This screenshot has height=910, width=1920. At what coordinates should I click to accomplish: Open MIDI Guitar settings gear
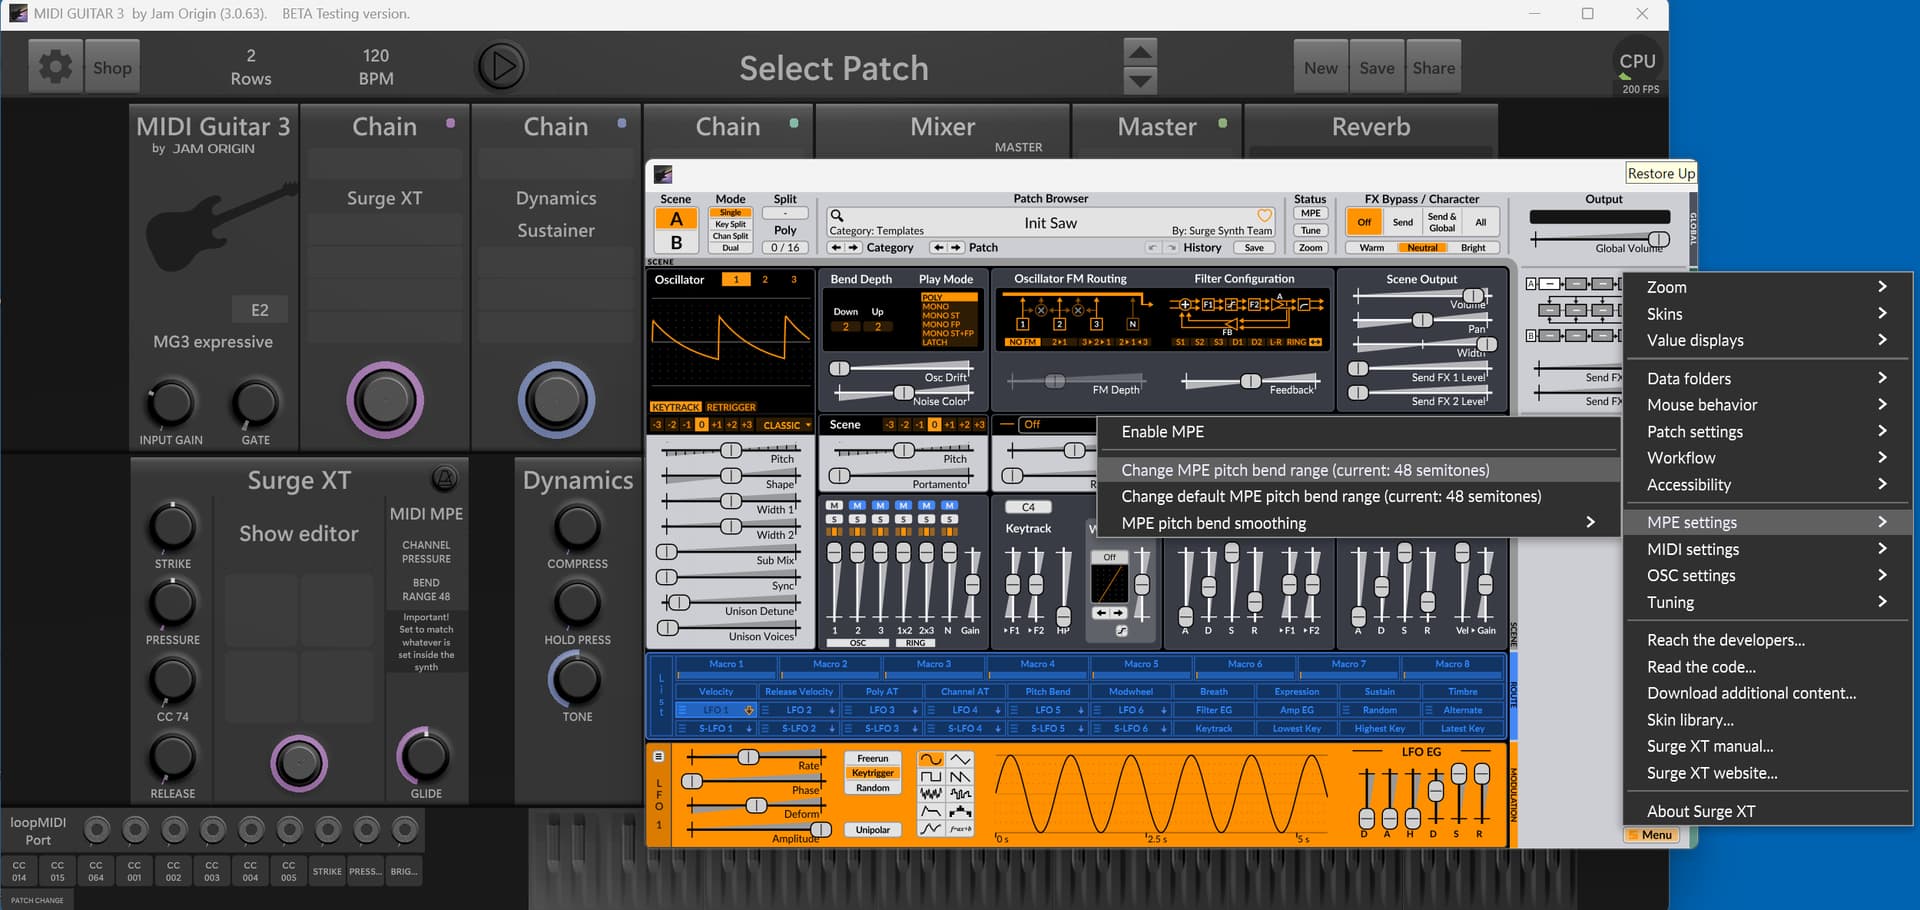[x=55, y=67]
